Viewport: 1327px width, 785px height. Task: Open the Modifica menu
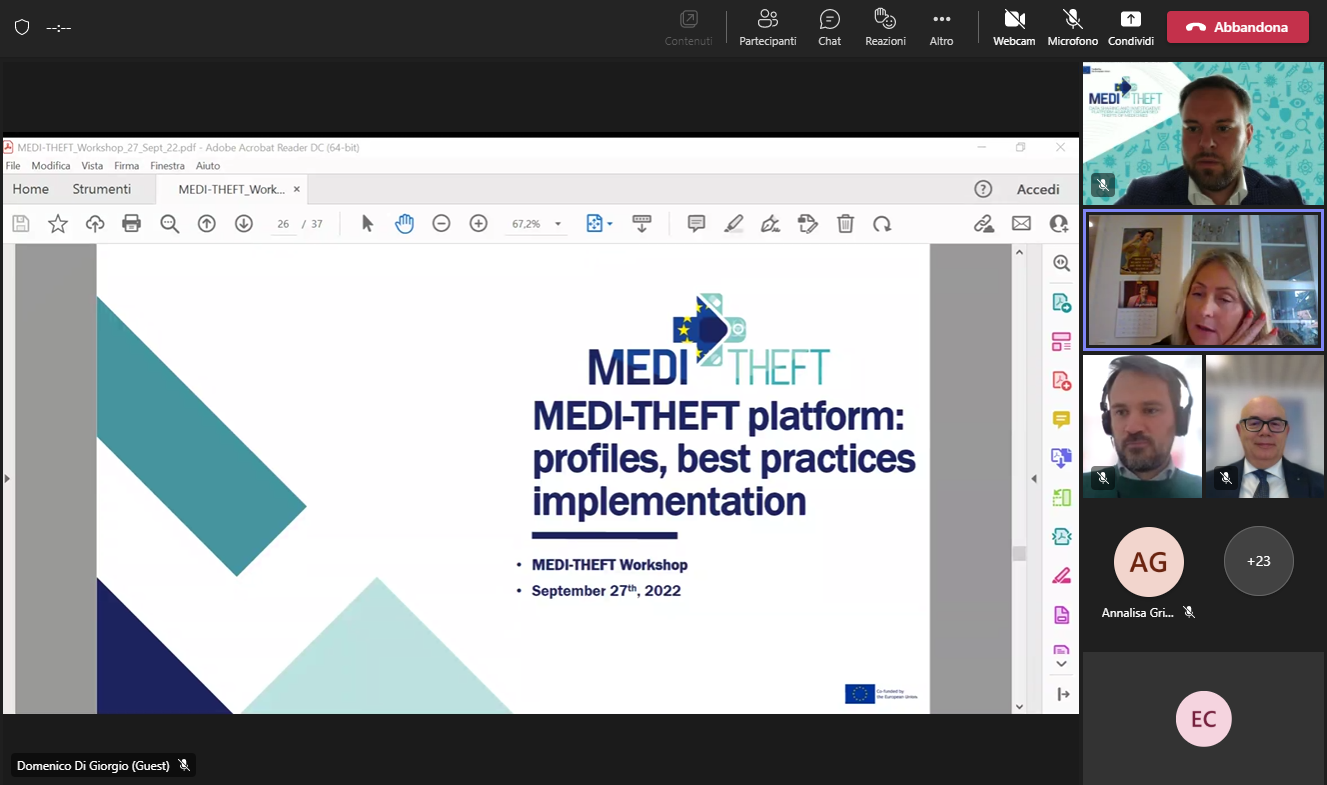tap(51, 166)
